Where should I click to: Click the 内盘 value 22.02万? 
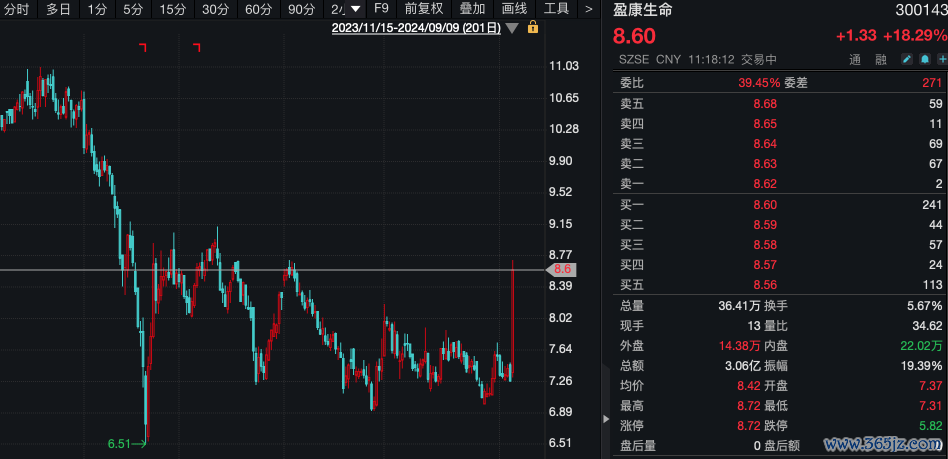coord(921,346)
